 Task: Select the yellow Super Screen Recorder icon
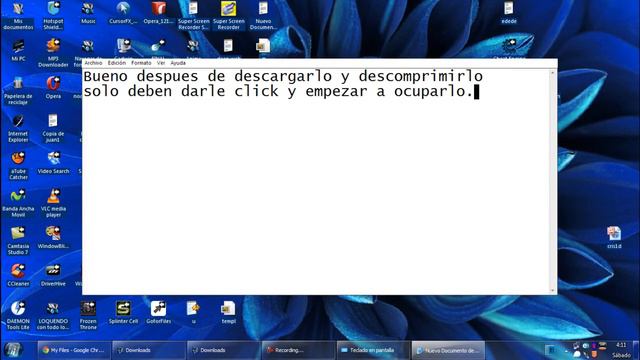pyautogui.click(x=228, y=16)
